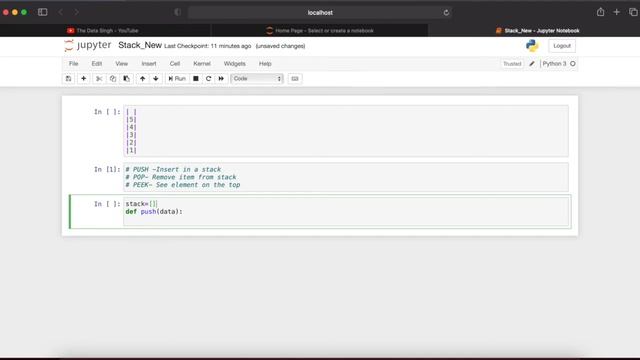
Task: Restart kernel and rerun all cells icon
Action: (221, 78)
